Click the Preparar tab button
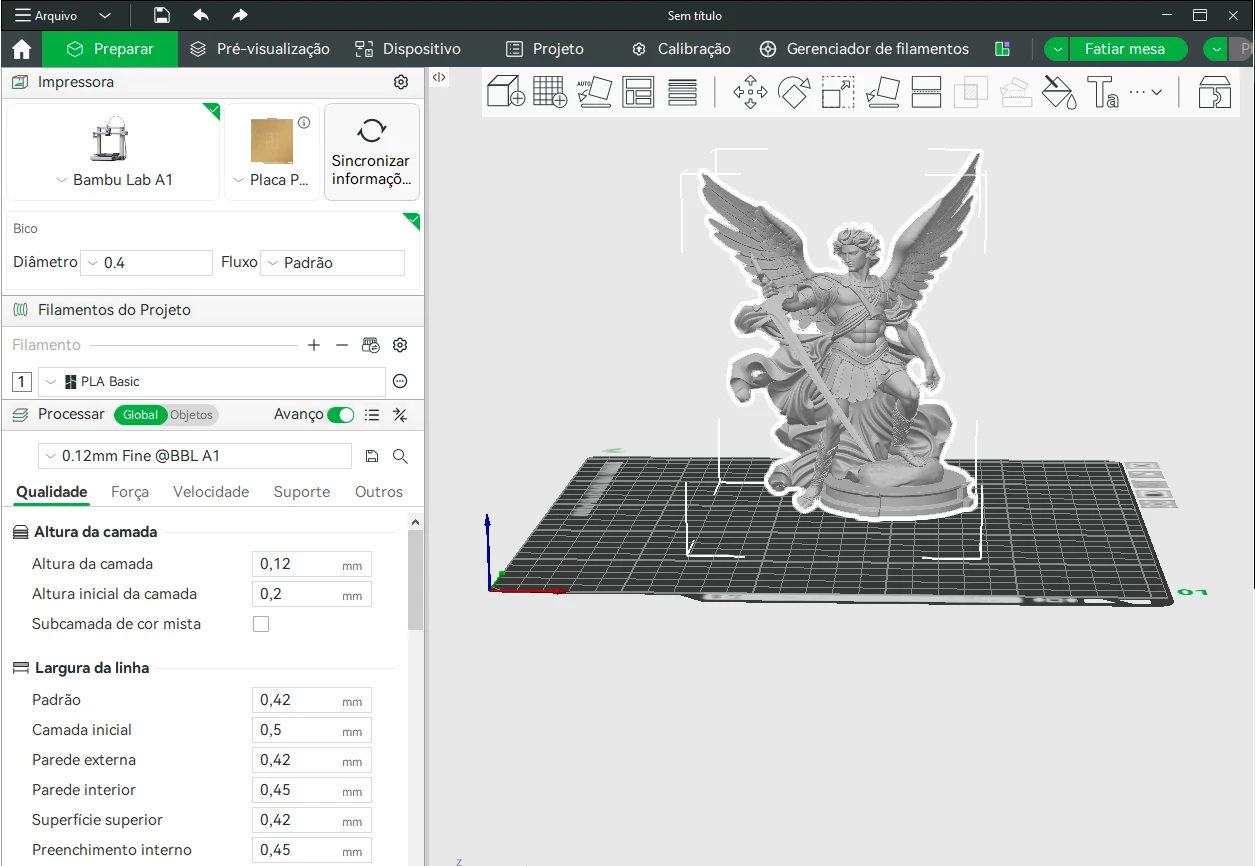This screenshot has height=866, width=1255. coord(109,49)
